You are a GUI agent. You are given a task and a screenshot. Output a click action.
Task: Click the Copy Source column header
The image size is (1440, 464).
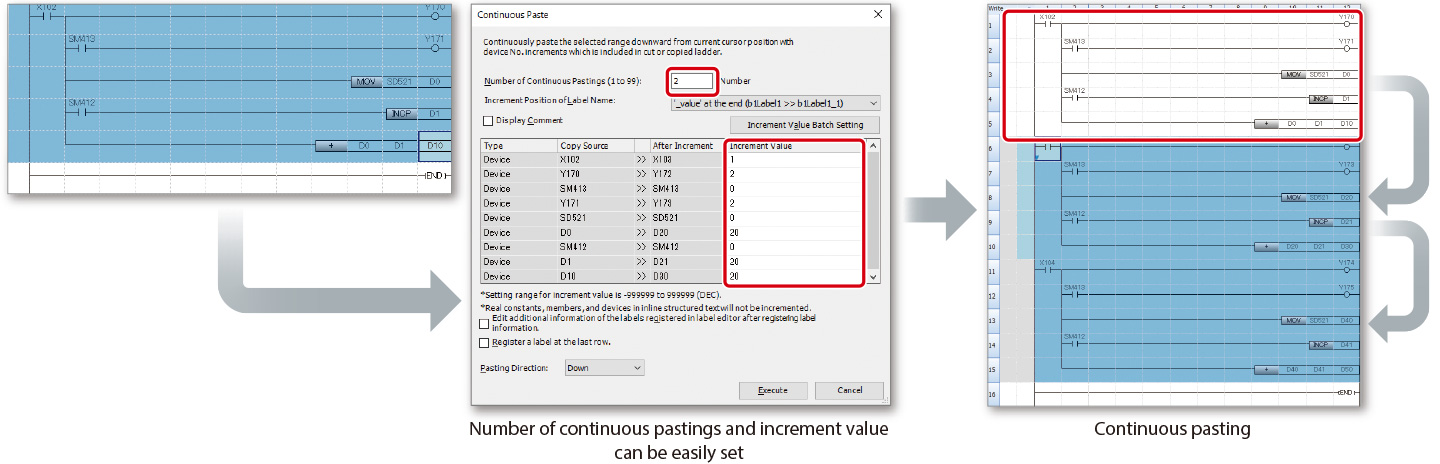[x=595, y=146]
